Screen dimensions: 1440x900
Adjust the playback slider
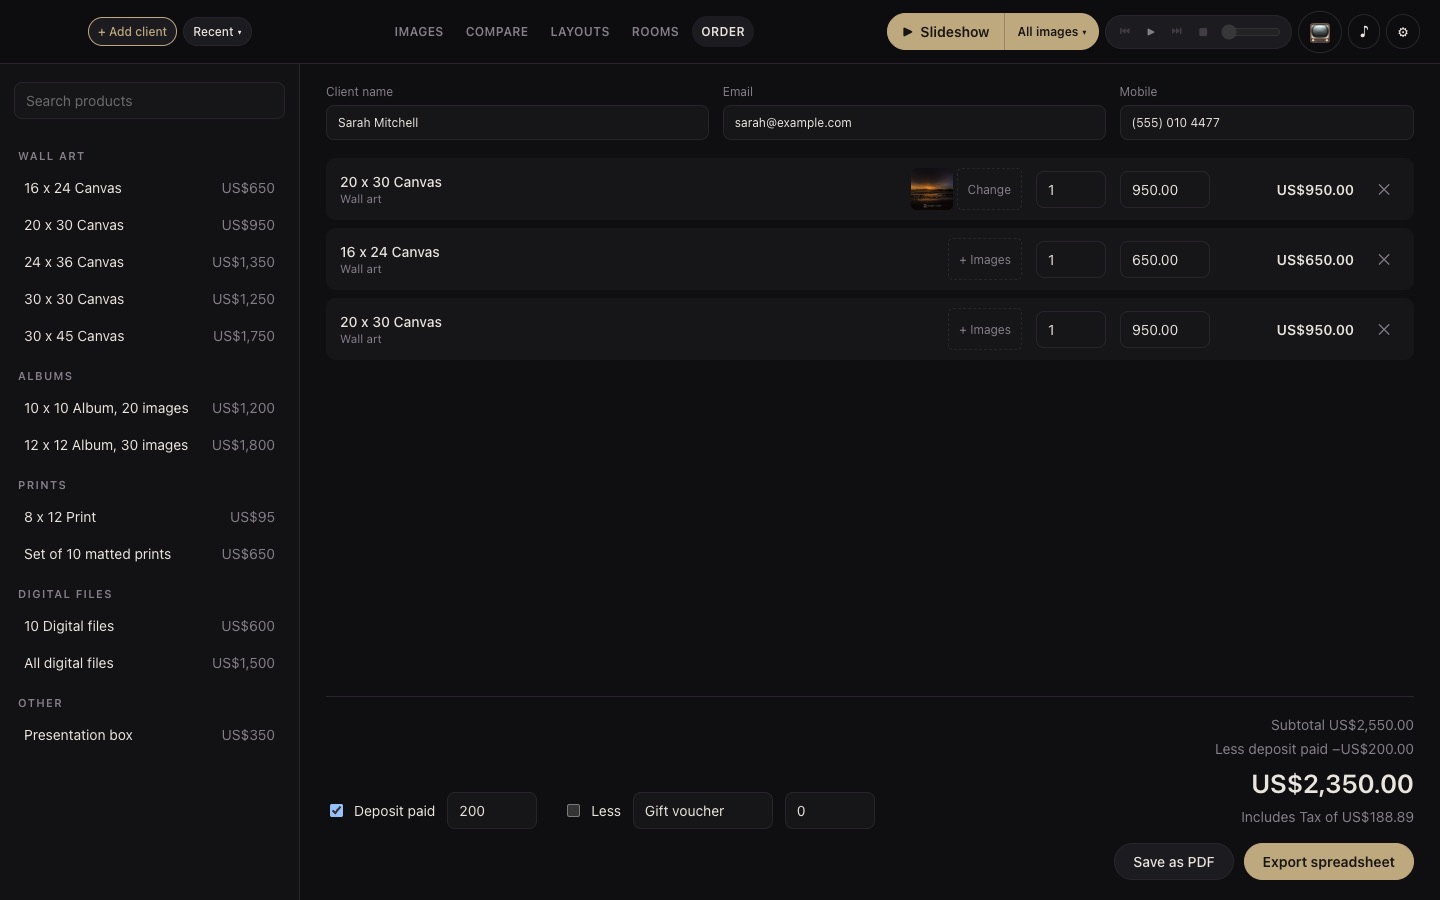1251,32
